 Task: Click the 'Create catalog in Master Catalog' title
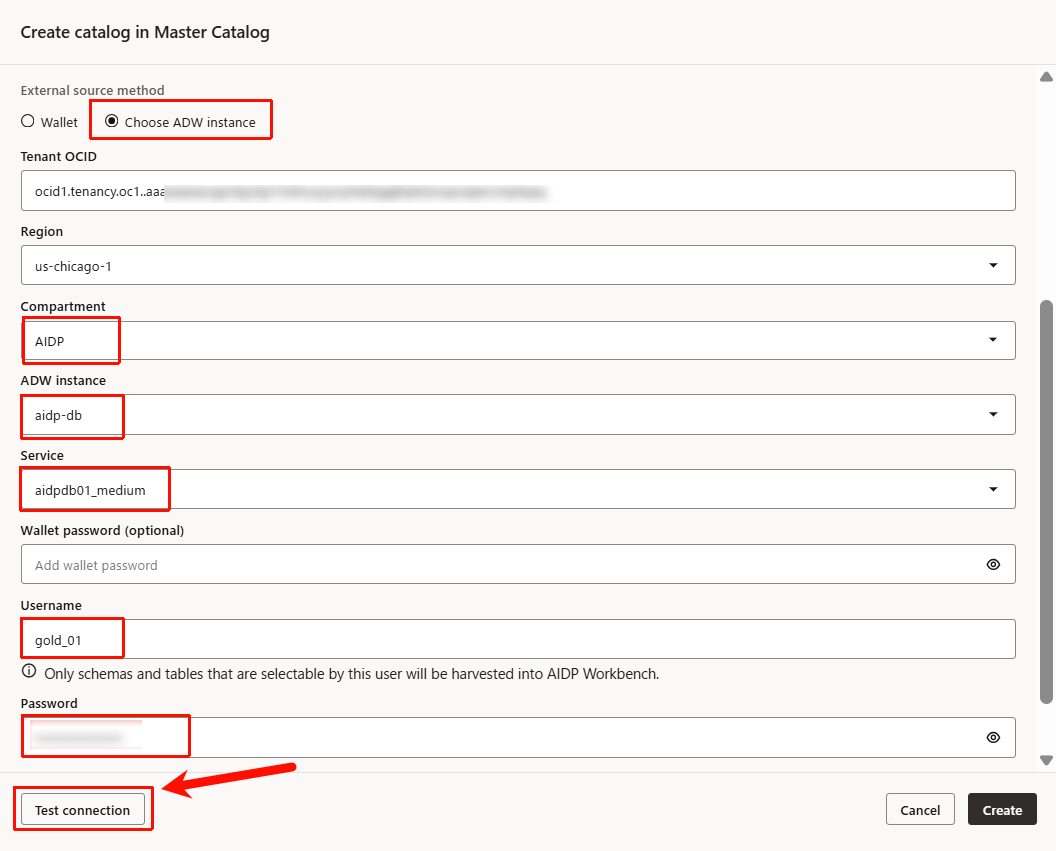coord(145,32)
